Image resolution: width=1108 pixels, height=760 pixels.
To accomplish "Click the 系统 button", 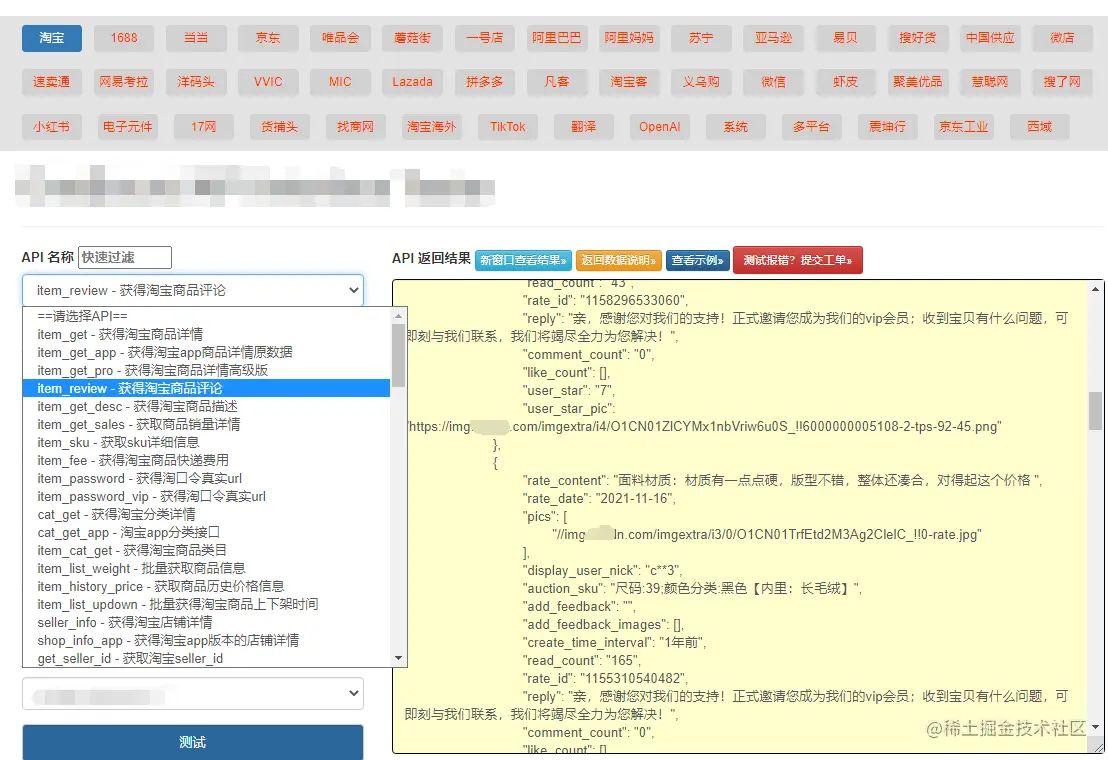I will coord(736,127).
